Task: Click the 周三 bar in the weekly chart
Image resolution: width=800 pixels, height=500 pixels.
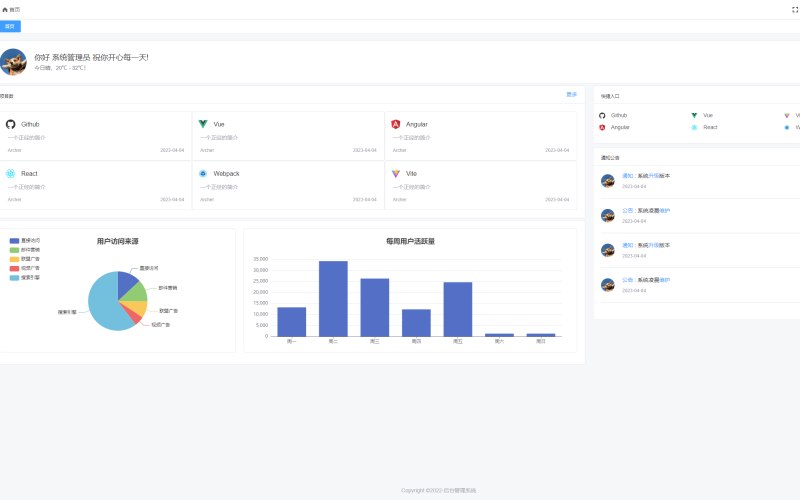Action: [x=375, y=308]
